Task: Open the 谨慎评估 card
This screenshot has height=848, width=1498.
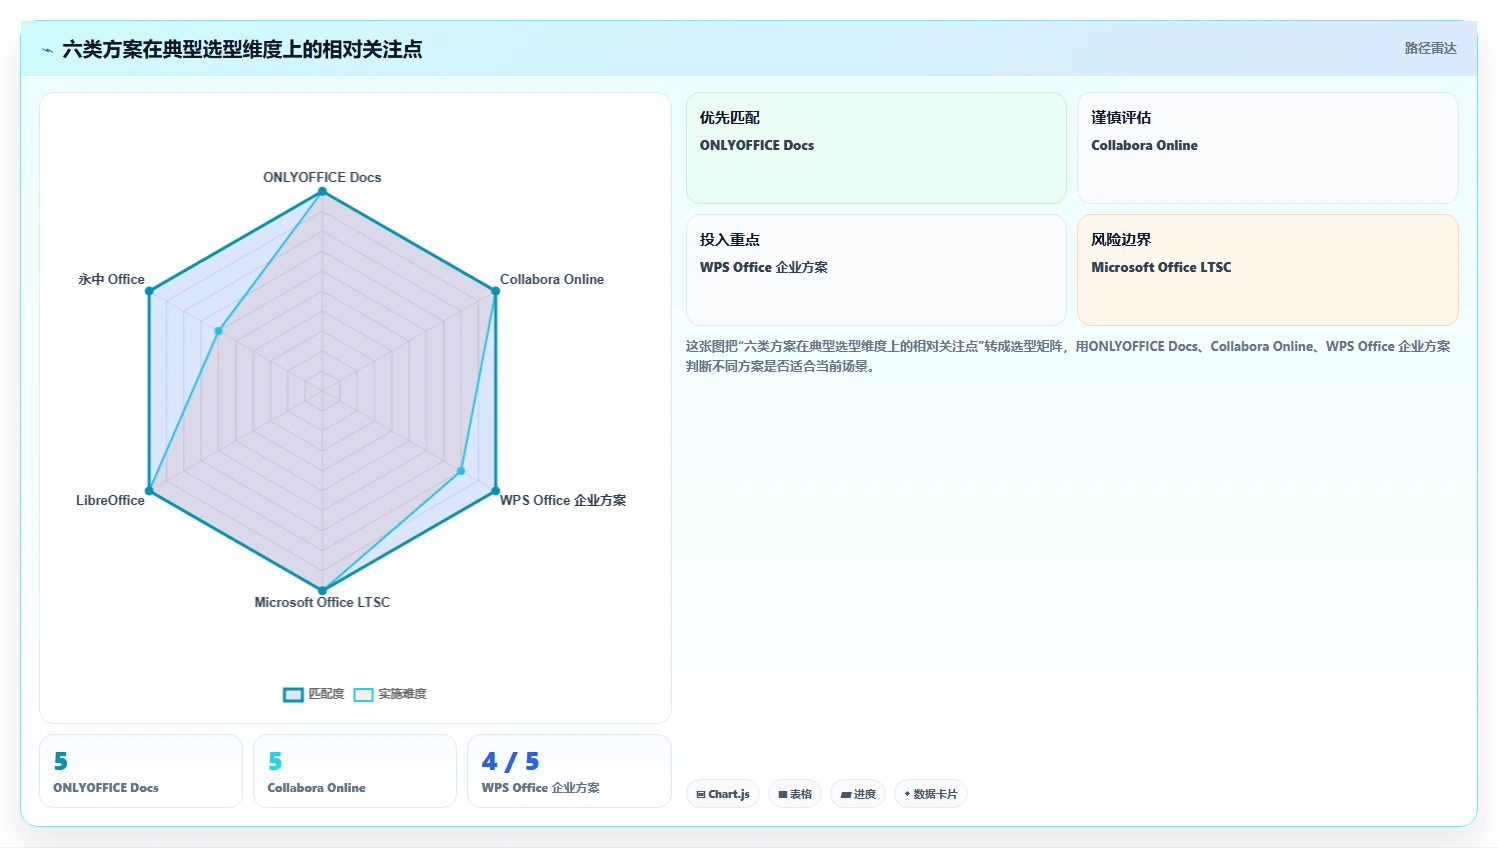Action: click(1267, 148)
